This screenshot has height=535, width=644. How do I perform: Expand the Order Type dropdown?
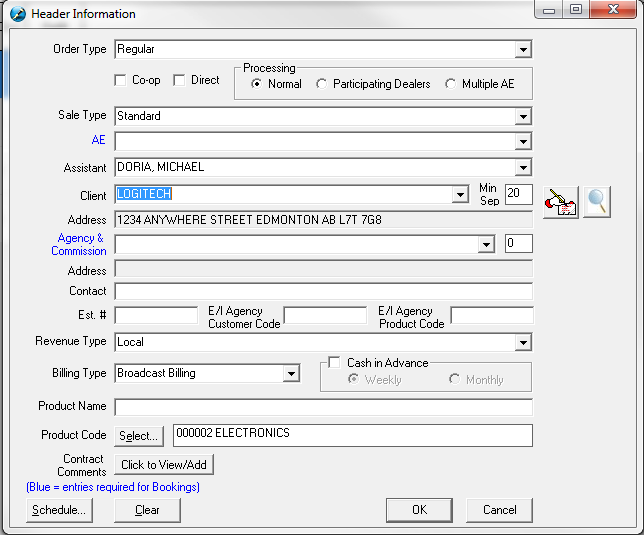tap(523, 49)
